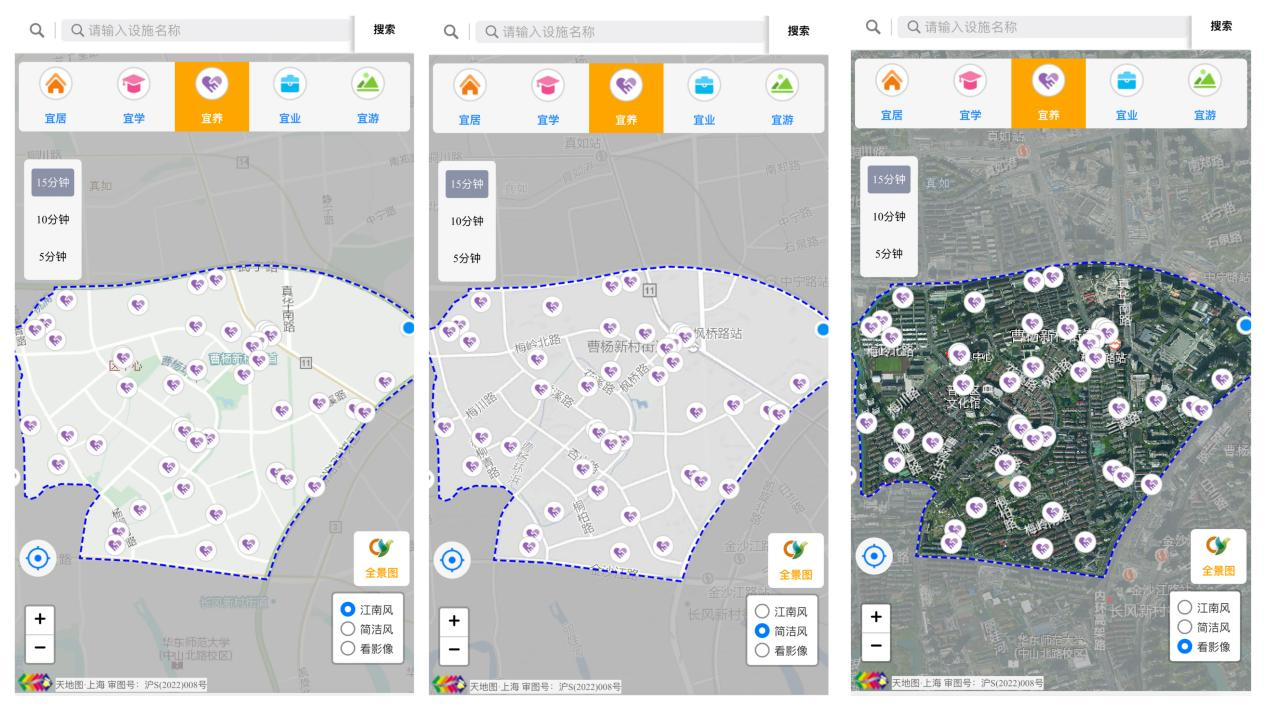
Task: Enable 简洁风 radio in left panel
Action: coord(347,629)
